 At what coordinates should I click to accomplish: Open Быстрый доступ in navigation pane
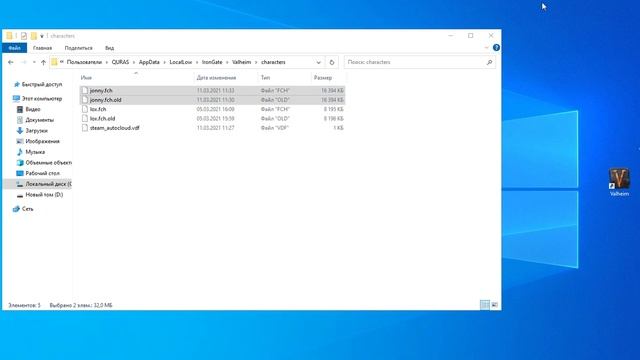pos(42,84)
